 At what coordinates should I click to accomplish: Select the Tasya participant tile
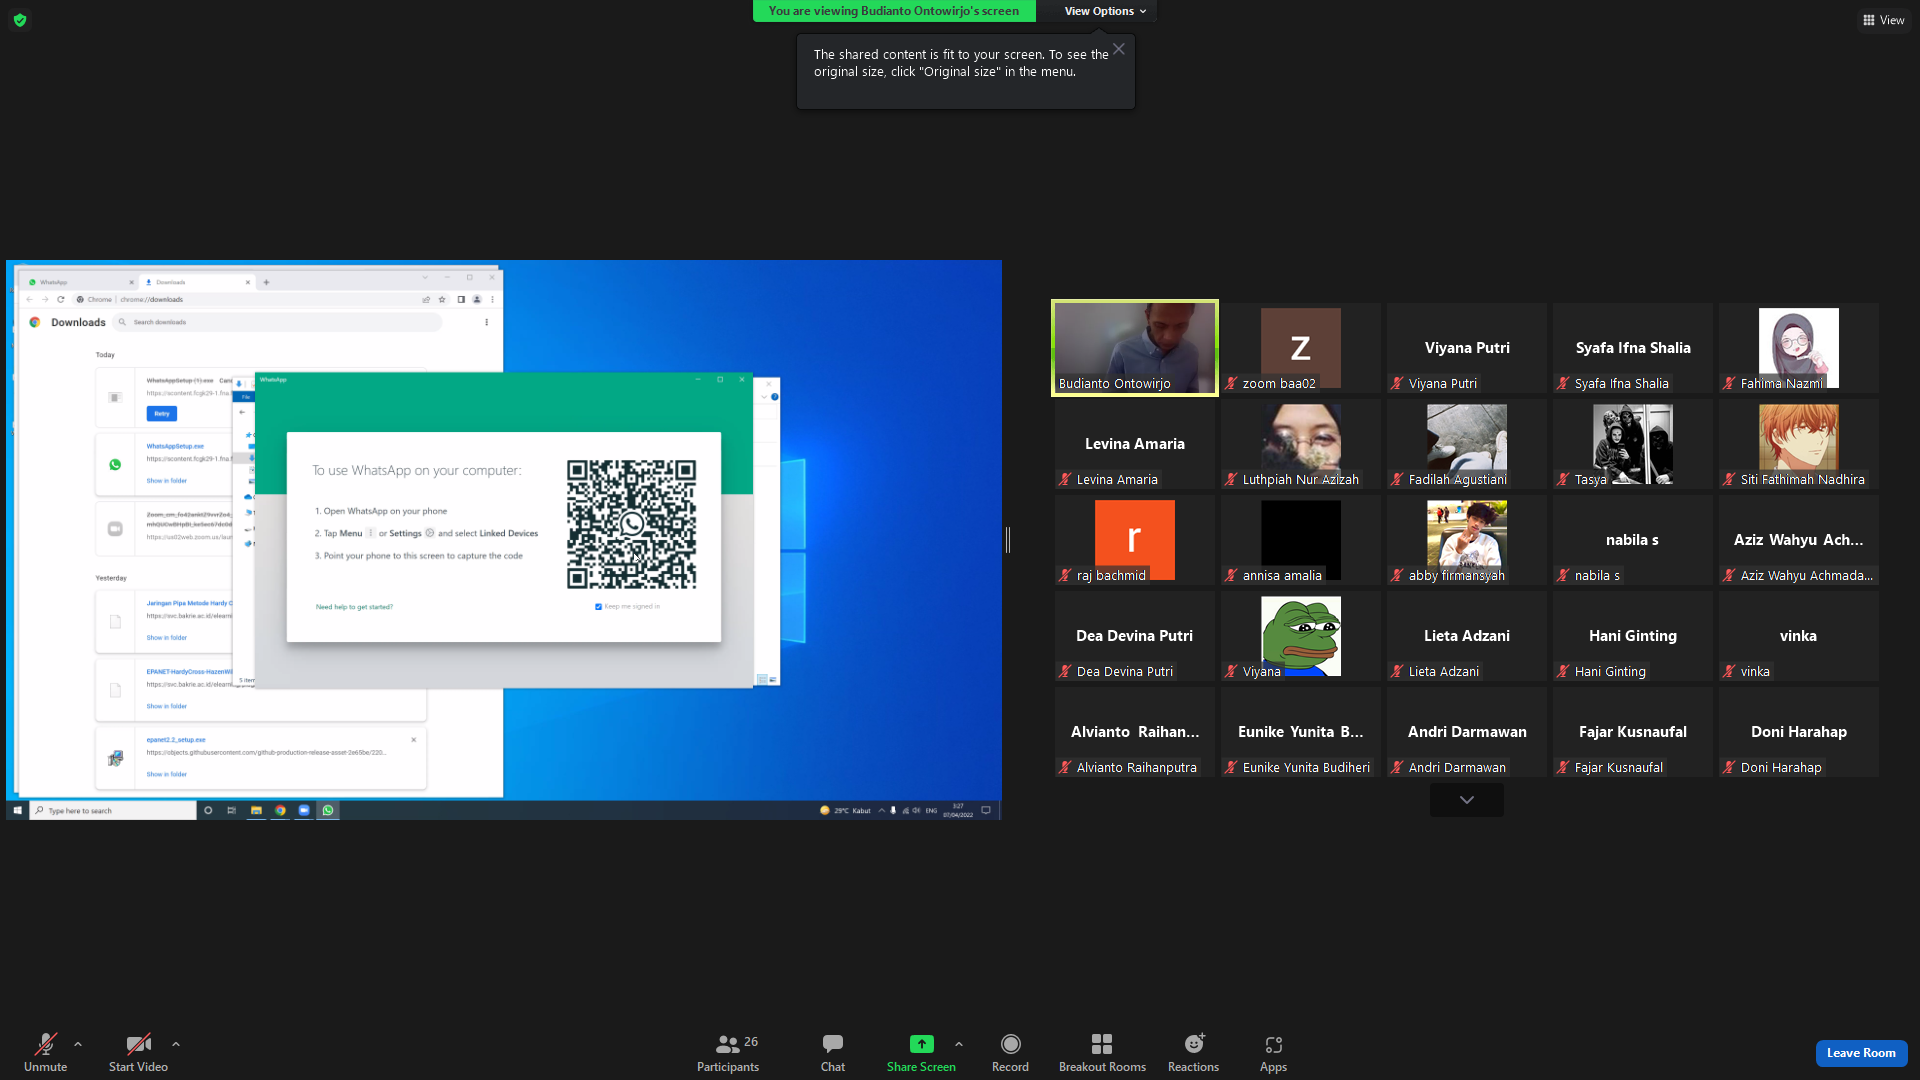[1633, 444]
